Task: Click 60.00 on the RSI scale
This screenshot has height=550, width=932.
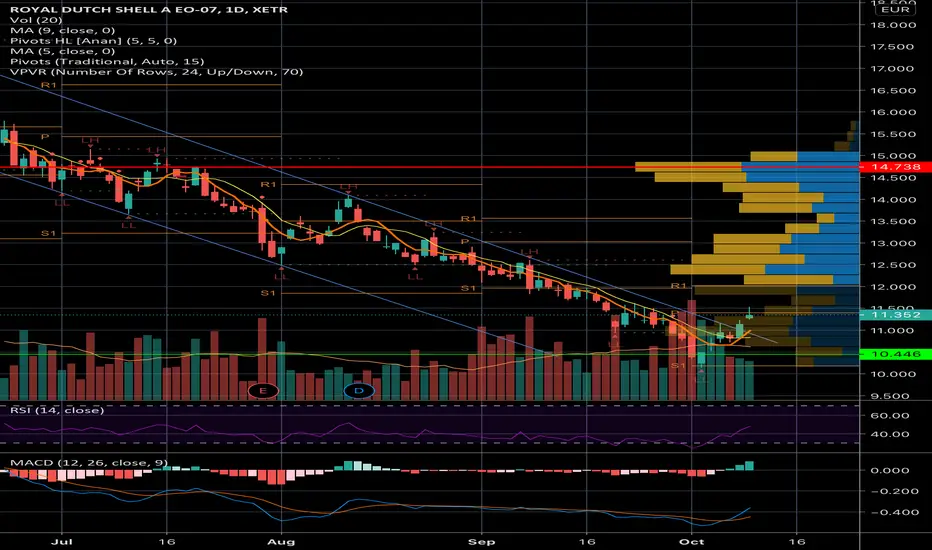Action: tap(890, 416)
